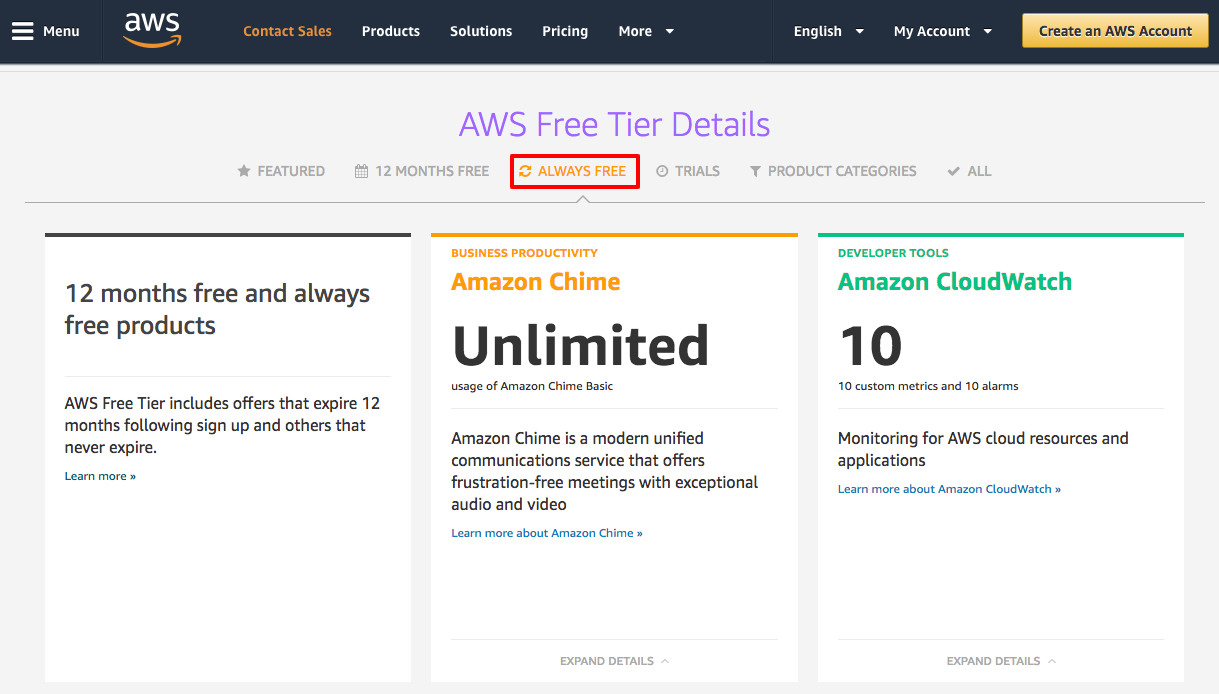The height and width of the screenshot is (694, 1219).
Task: Select the funnel icon on PRODUCT CATEGORIES
Action: [x=755, y=170]
